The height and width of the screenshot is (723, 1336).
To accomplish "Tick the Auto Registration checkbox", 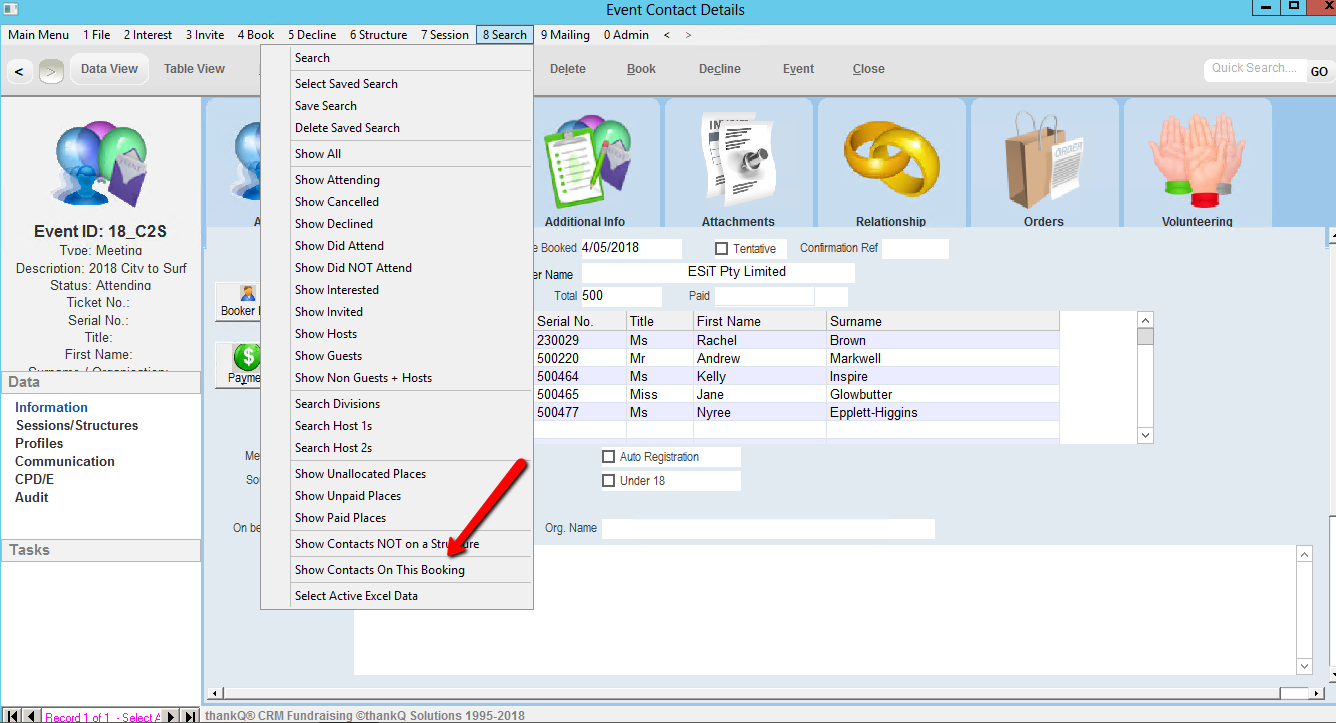I will coord(608,457).
